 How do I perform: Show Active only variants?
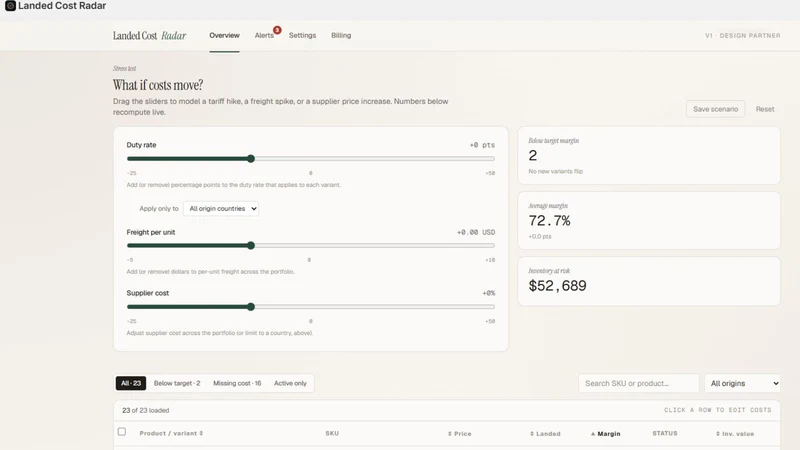290,383
